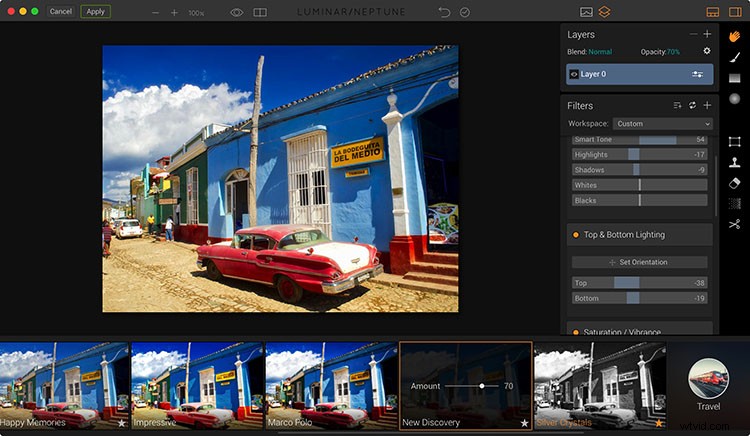Click the Shadows slider
Image resolution: width=750 pixels, height=436 pixels.
(640, 170)
